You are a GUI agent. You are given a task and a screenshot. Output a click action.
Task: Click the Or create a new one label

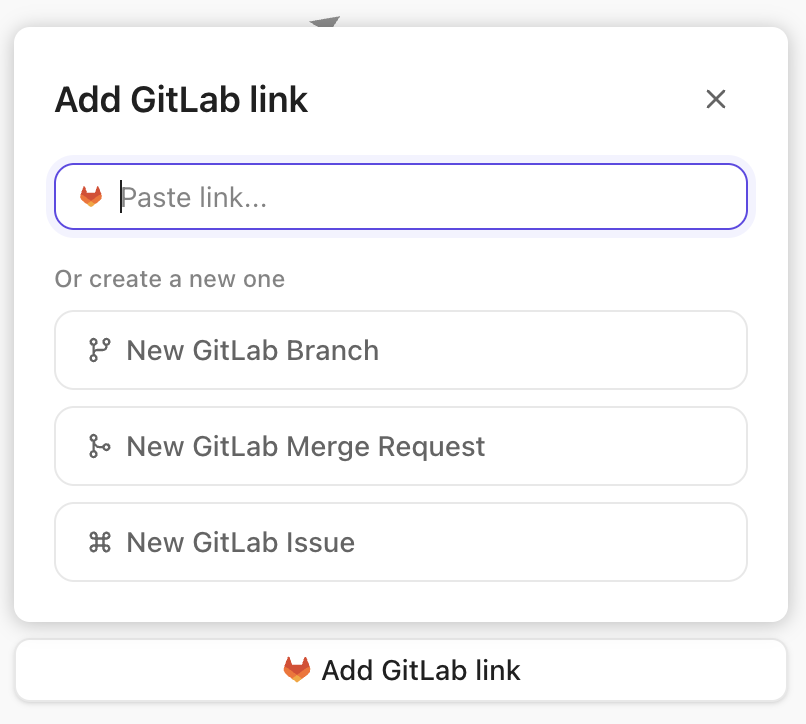coord(169,278)
